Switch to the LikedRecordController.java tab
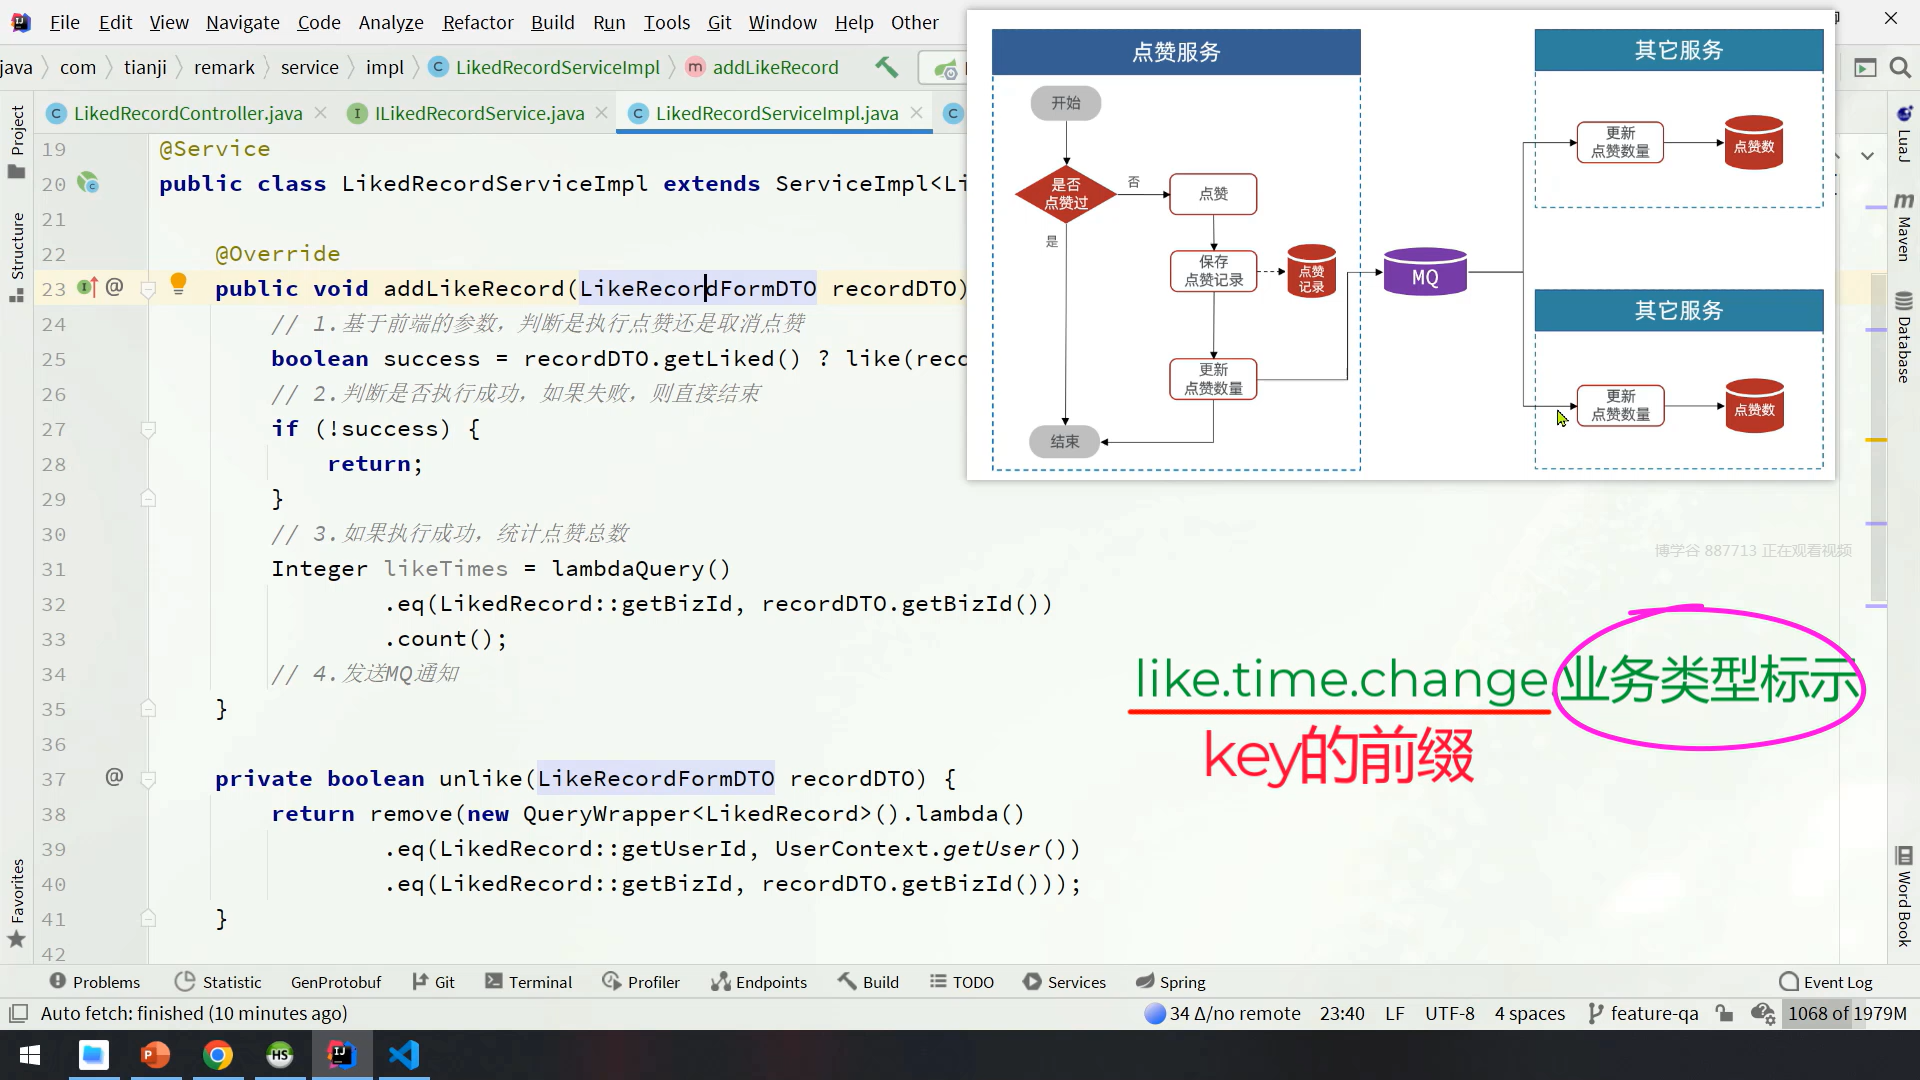This screenshot has height=1080, width=1920. (187, 113)
